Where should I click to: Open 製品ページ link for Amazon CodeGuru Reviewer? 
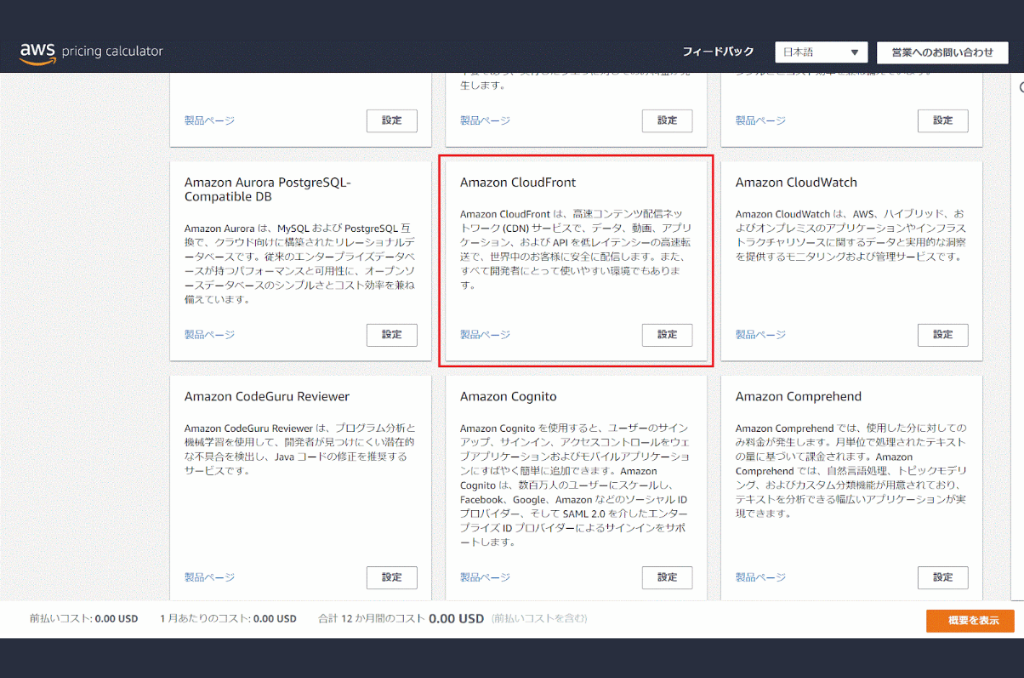click(x=209, y=577)
